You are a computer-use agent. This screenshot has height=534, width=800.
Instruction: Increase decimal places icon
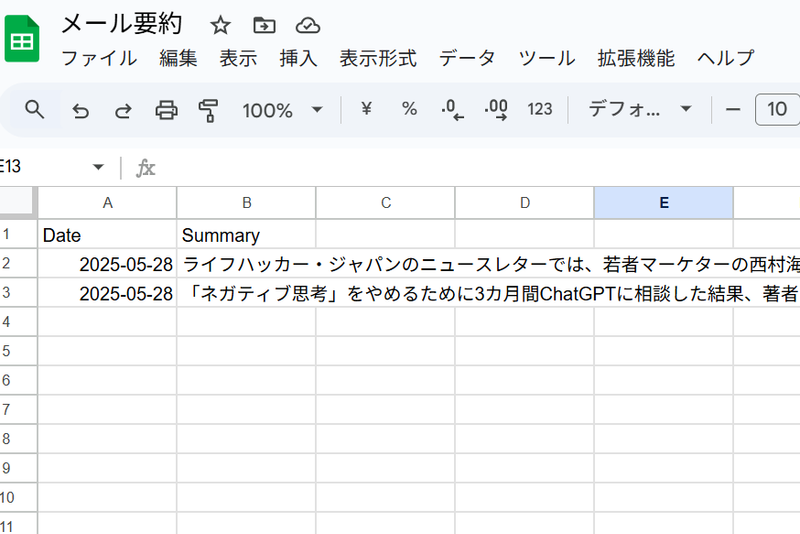coord(496,110)
